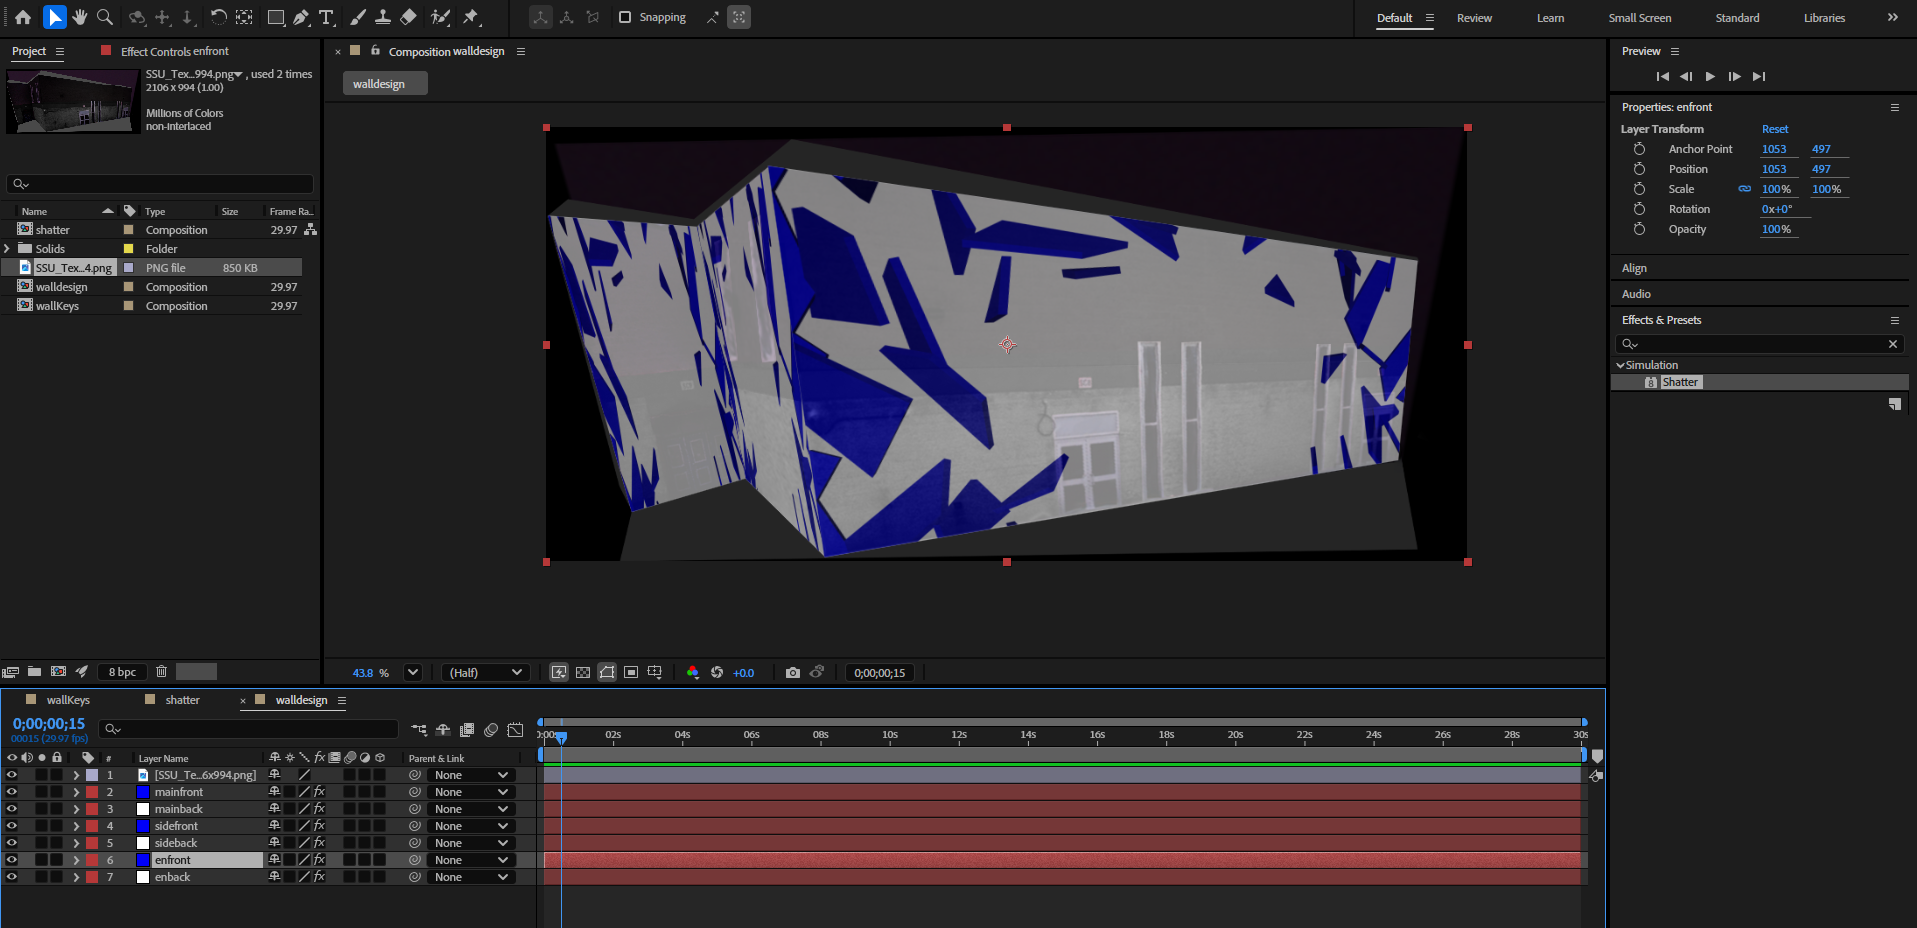Viewport: 1917px width, 928px height.
Task: Select the Hand tool in the toolbar
Action: pyautogui.click(x=78, y=17)
